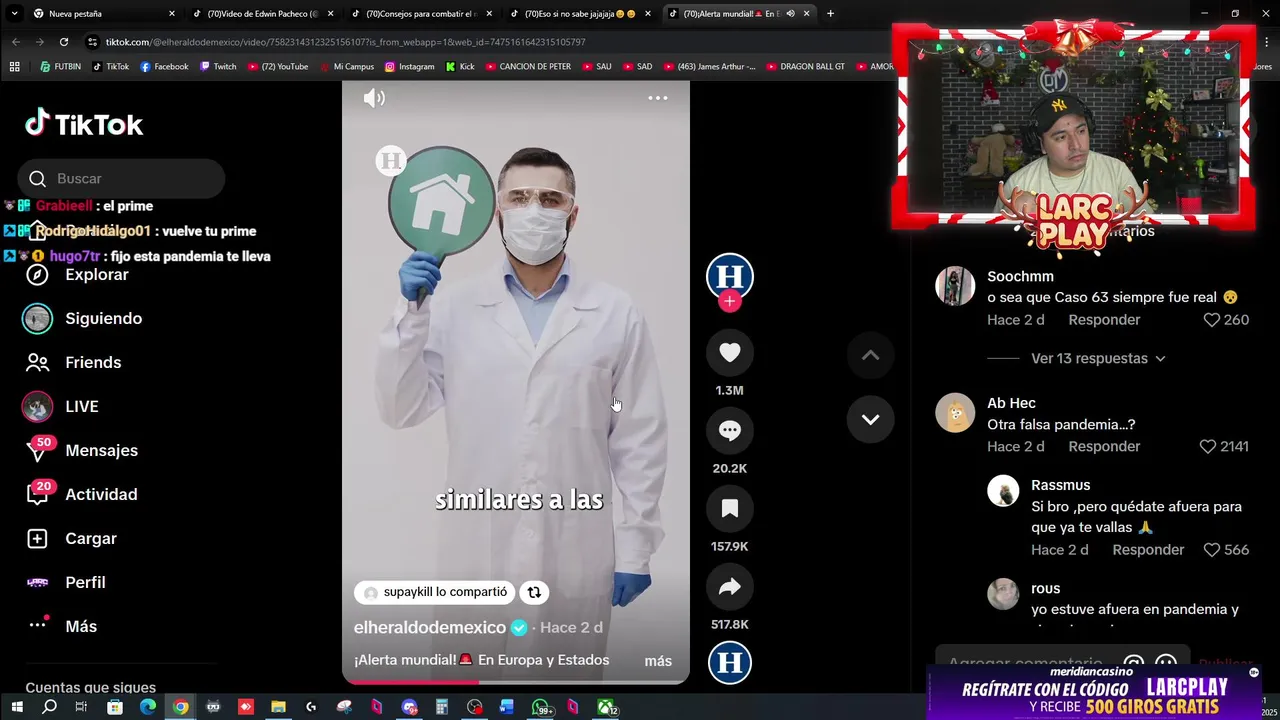Open Soochmm's profile avatar
This screenshot has width=1280, height=720.
(955, 286)
